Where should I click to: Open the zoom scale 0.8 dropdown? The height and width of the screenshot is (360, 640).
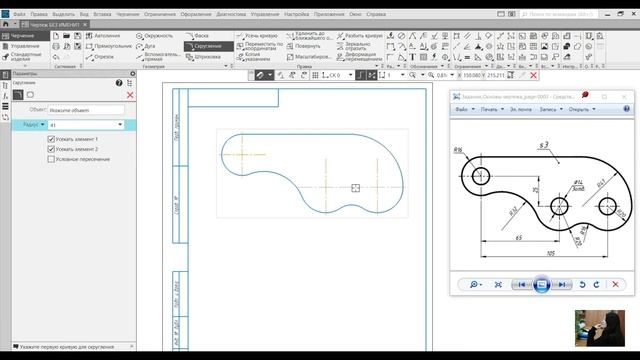pyautogui.click(x=451, y=75)
